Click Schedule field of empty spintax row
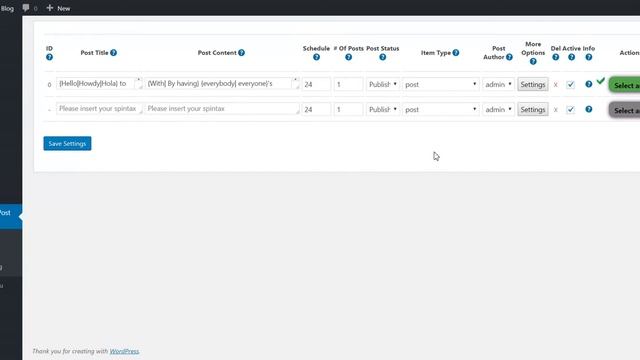 pyautogui.click(x=316, y=109)
